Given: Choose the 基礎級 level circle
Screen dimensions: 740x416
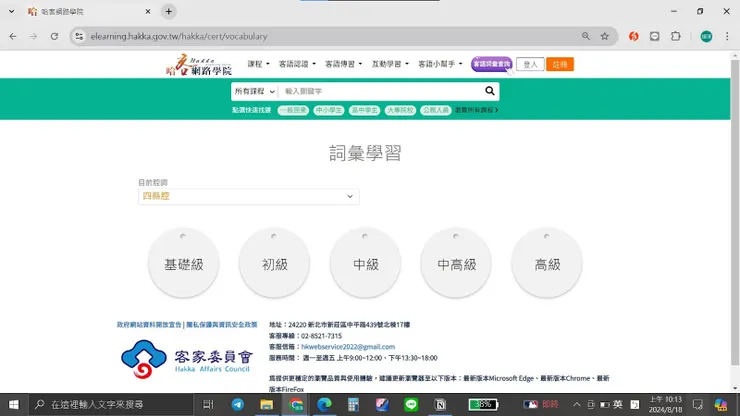Looking at the screenshot, I should (x=184, y=263).
